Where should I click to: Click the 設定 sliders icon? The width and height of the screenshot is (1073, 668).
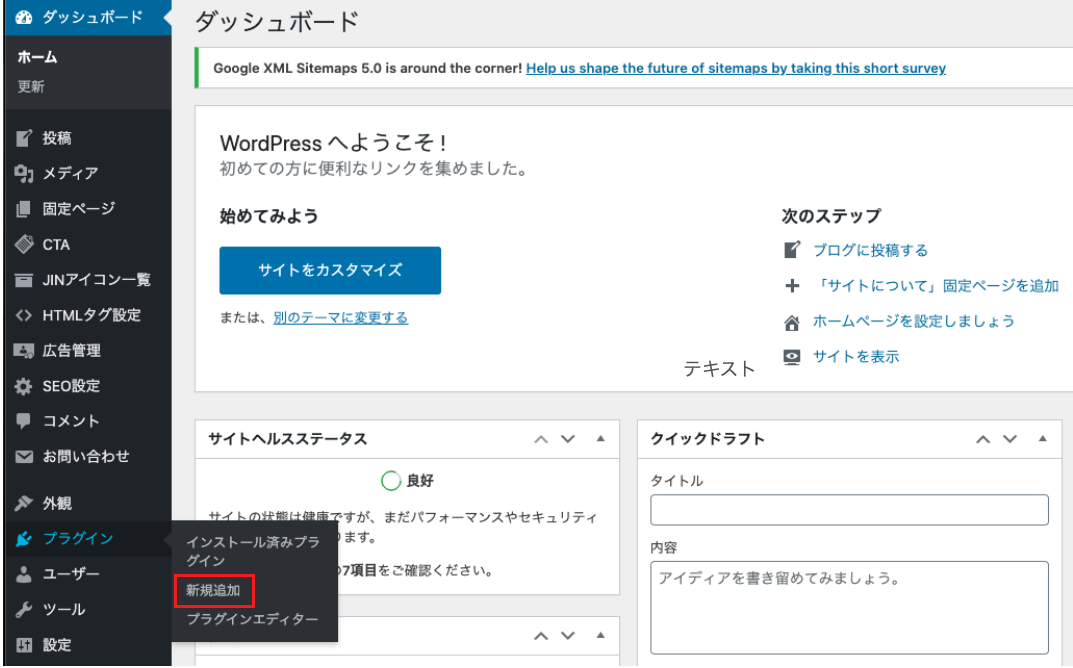(24, 645)
